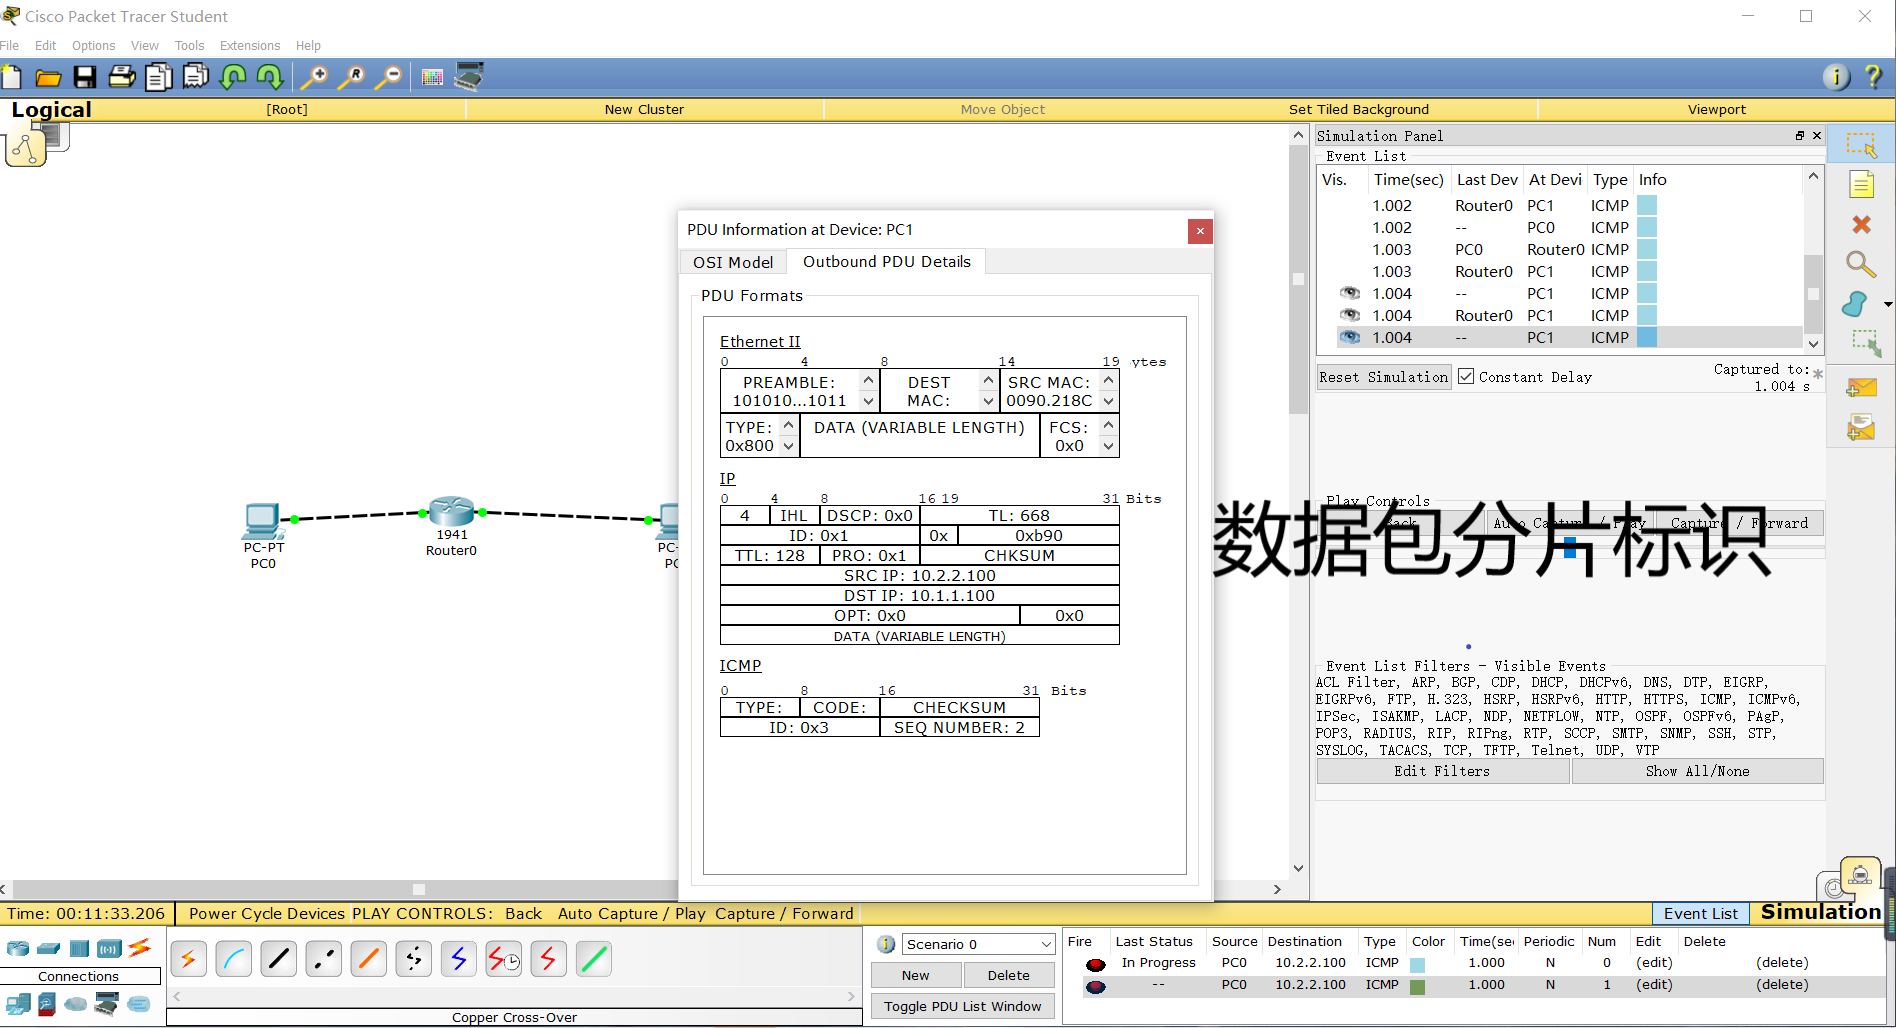Click the Show All/None button
The height and width of the screenshot is (1028, 1896).
[x=1697, y=771]
